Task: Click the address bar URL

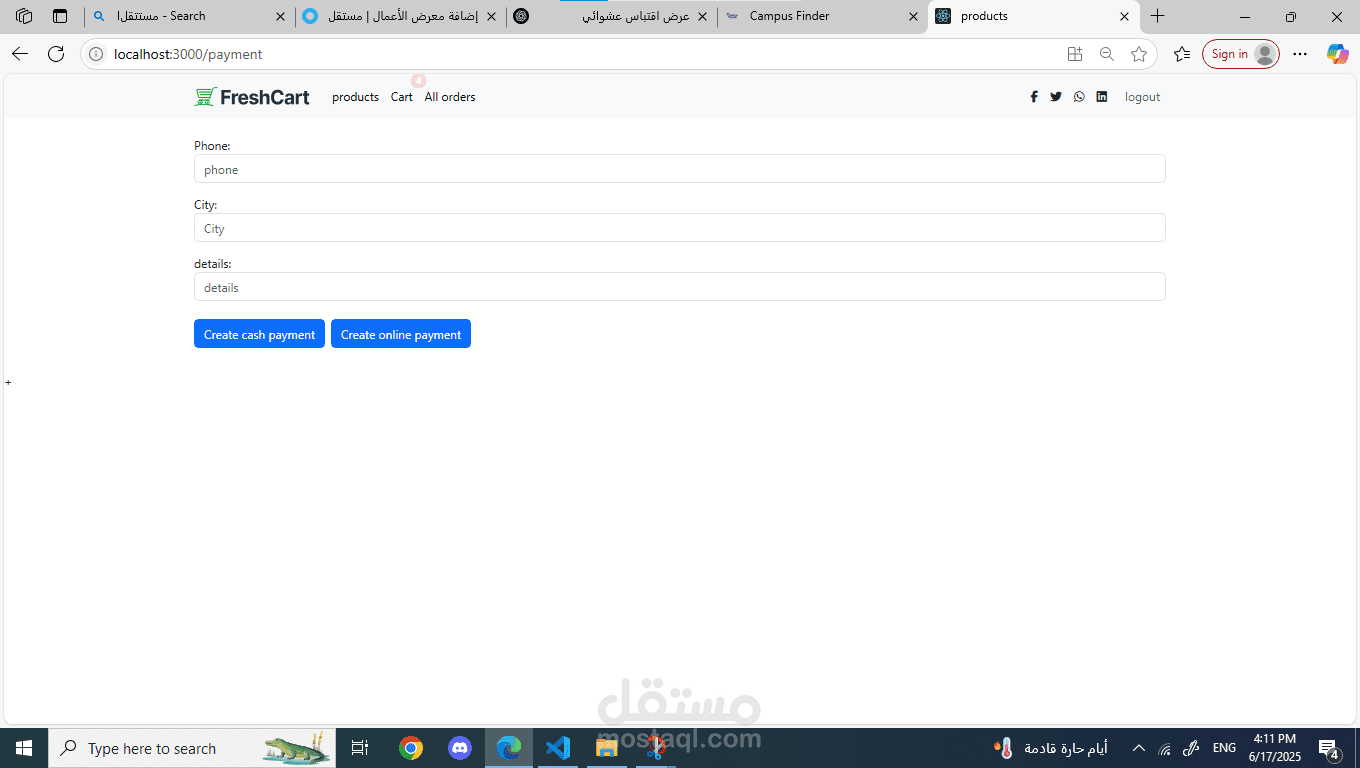Action: coord(188,54)
